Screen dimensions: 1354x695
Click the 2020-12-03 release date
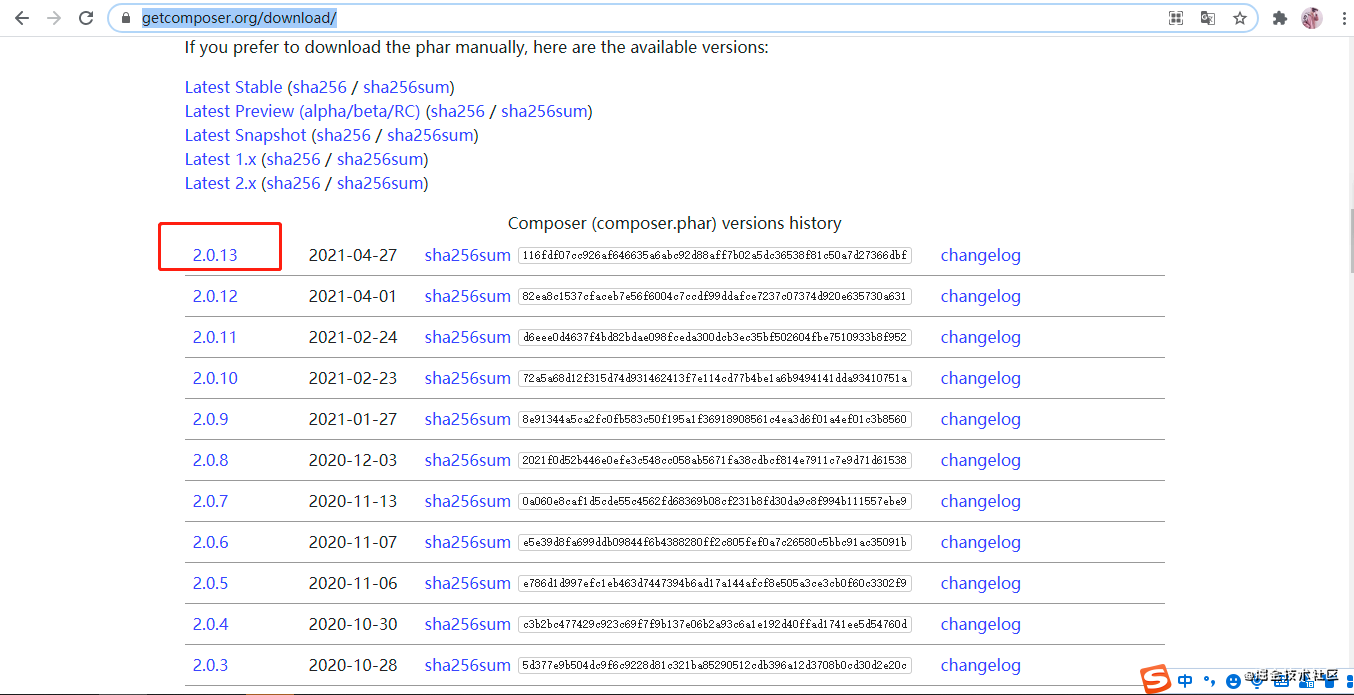tap(353, 460)
